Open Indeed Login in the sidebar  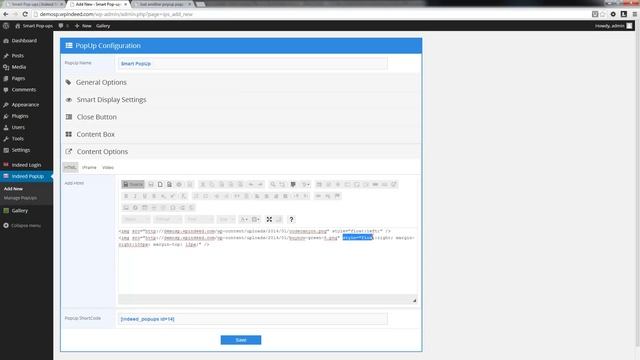(26, 165)
